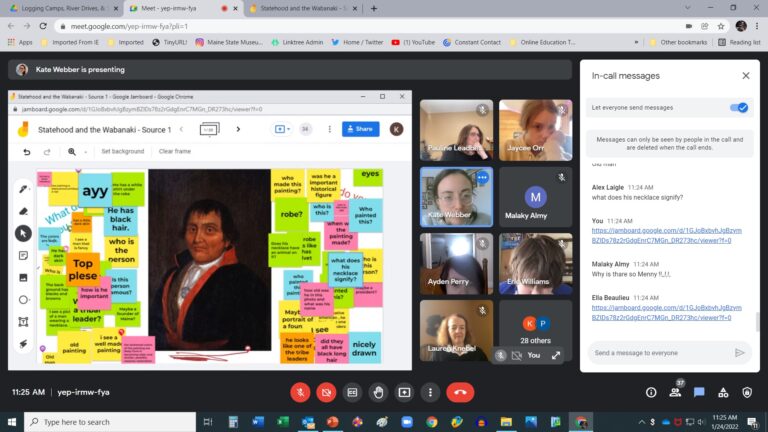Viewport: 768px width, 432px height.
Task: Open the Windows Start menu
Action: point(12,422)
